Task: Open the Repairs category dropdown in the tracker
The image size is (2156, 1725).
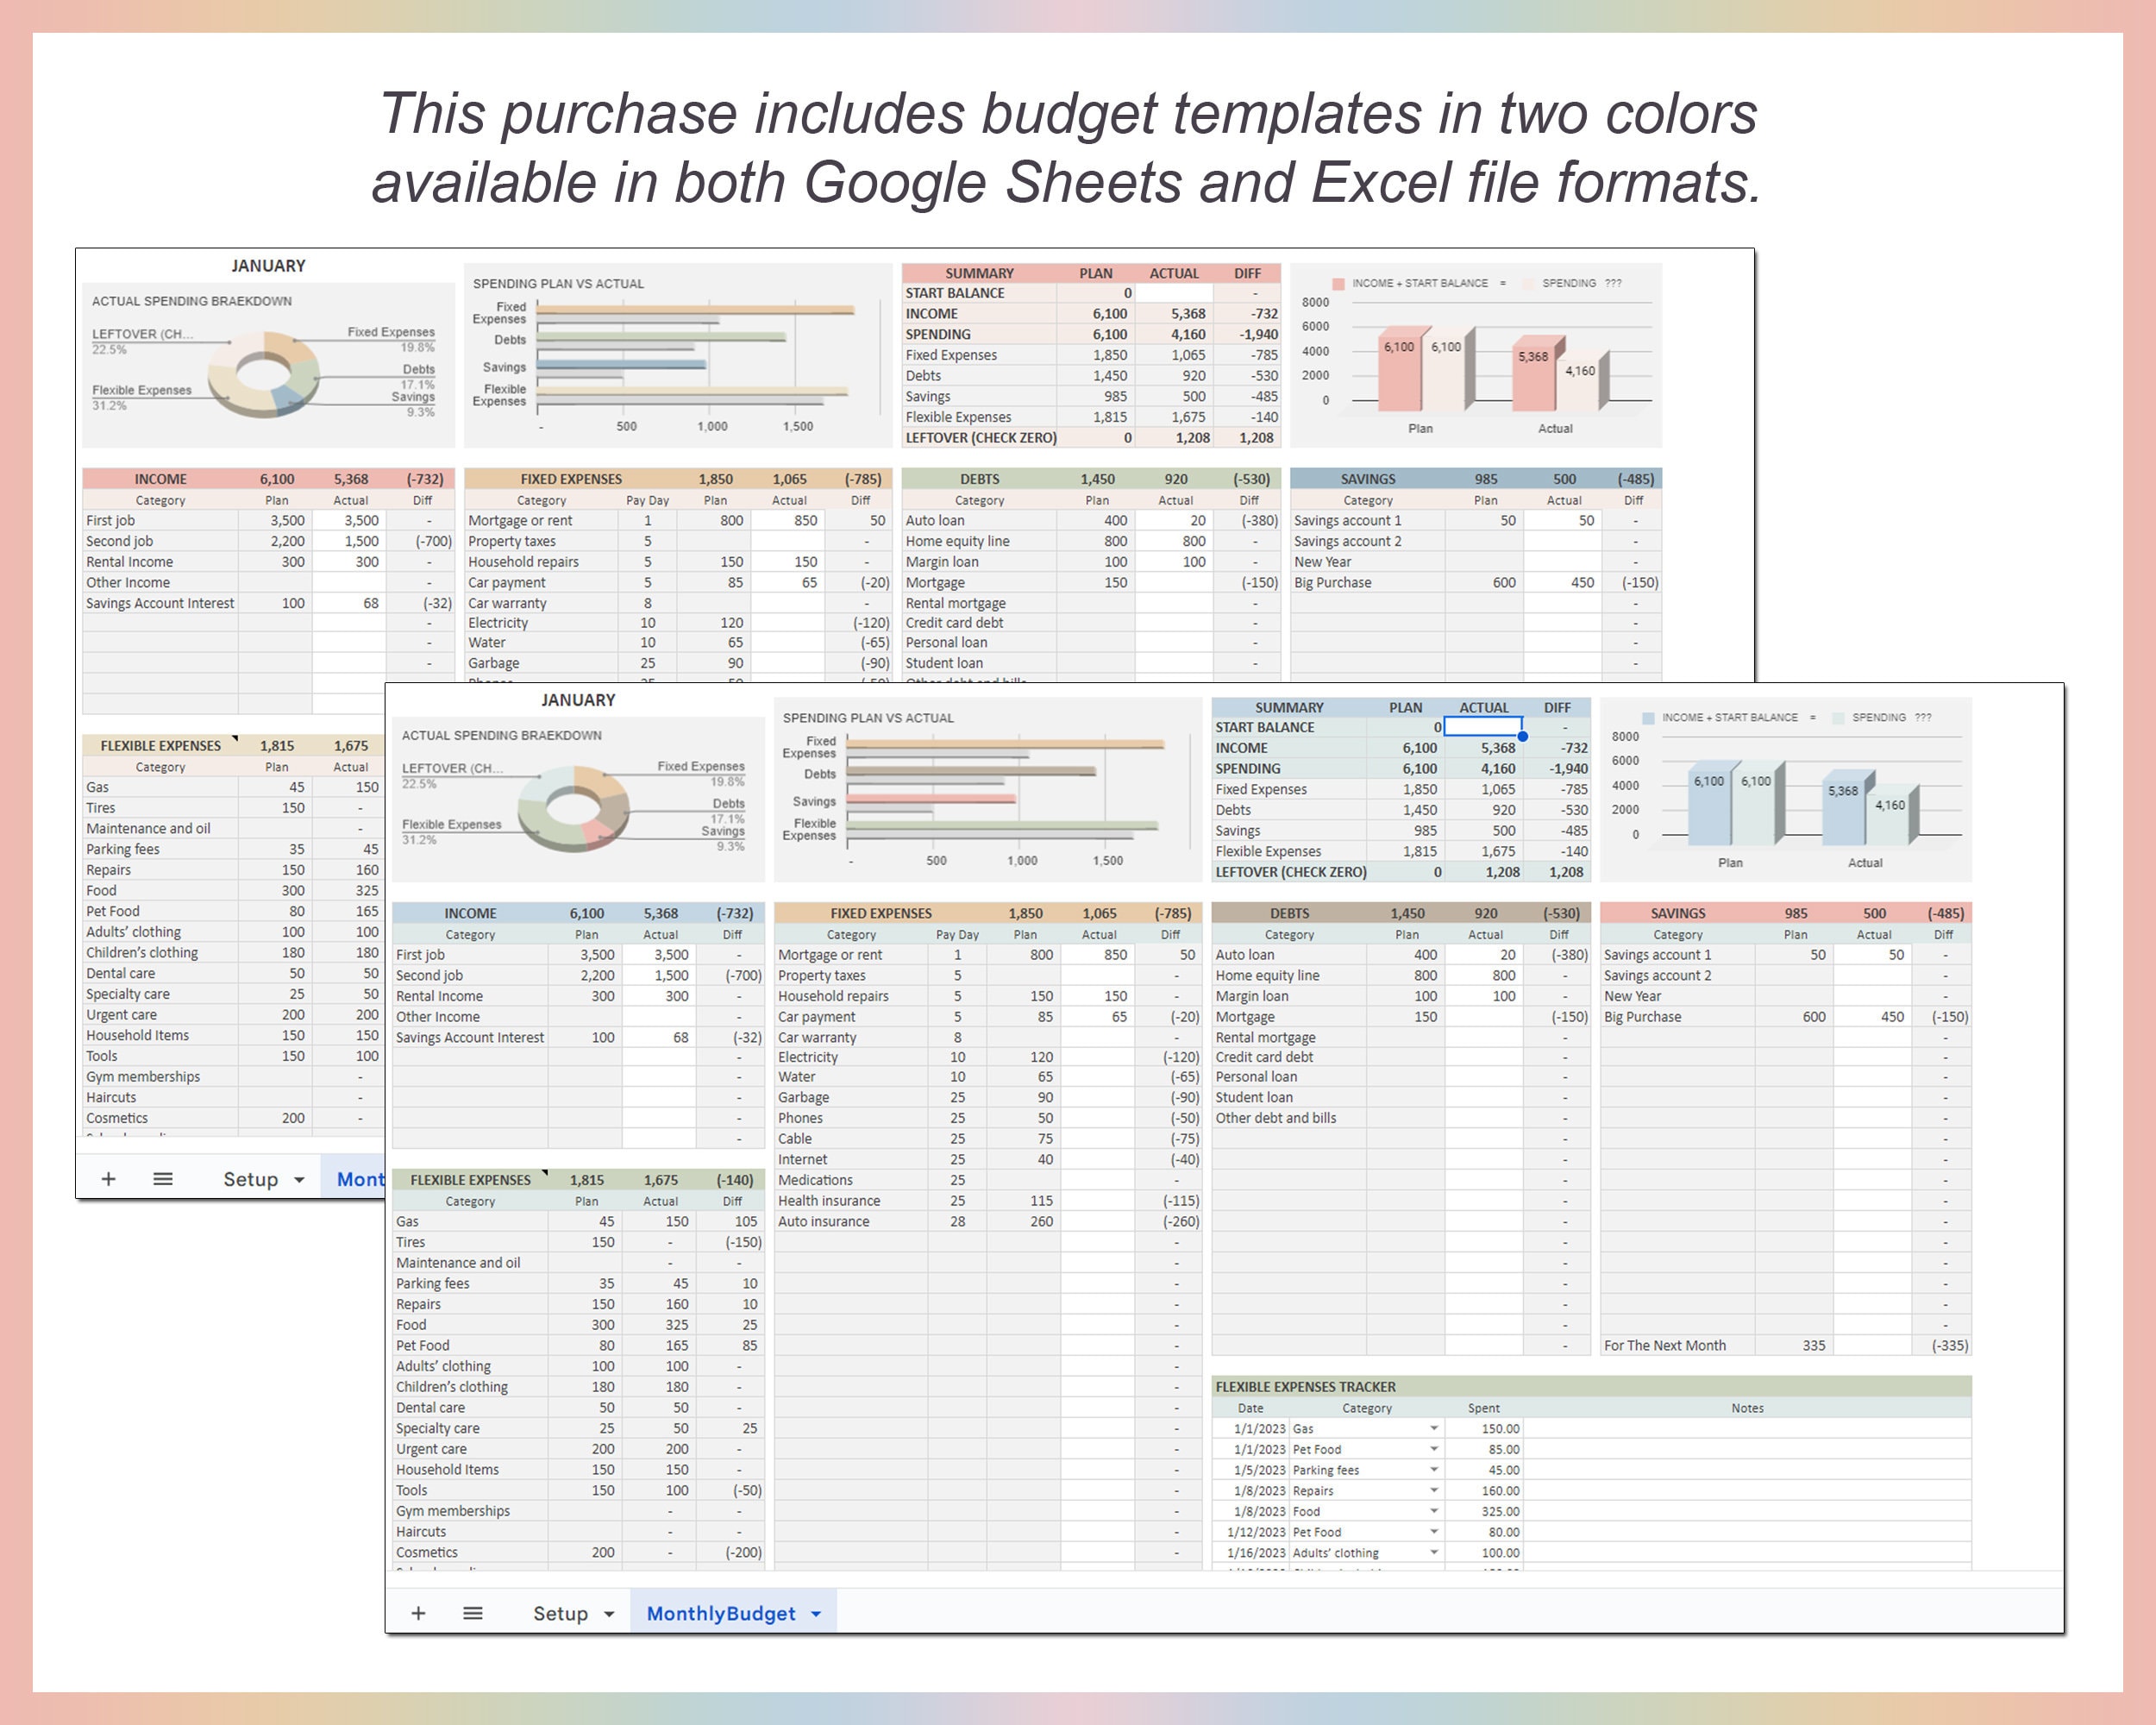Action: (x=1436, y=1490)
